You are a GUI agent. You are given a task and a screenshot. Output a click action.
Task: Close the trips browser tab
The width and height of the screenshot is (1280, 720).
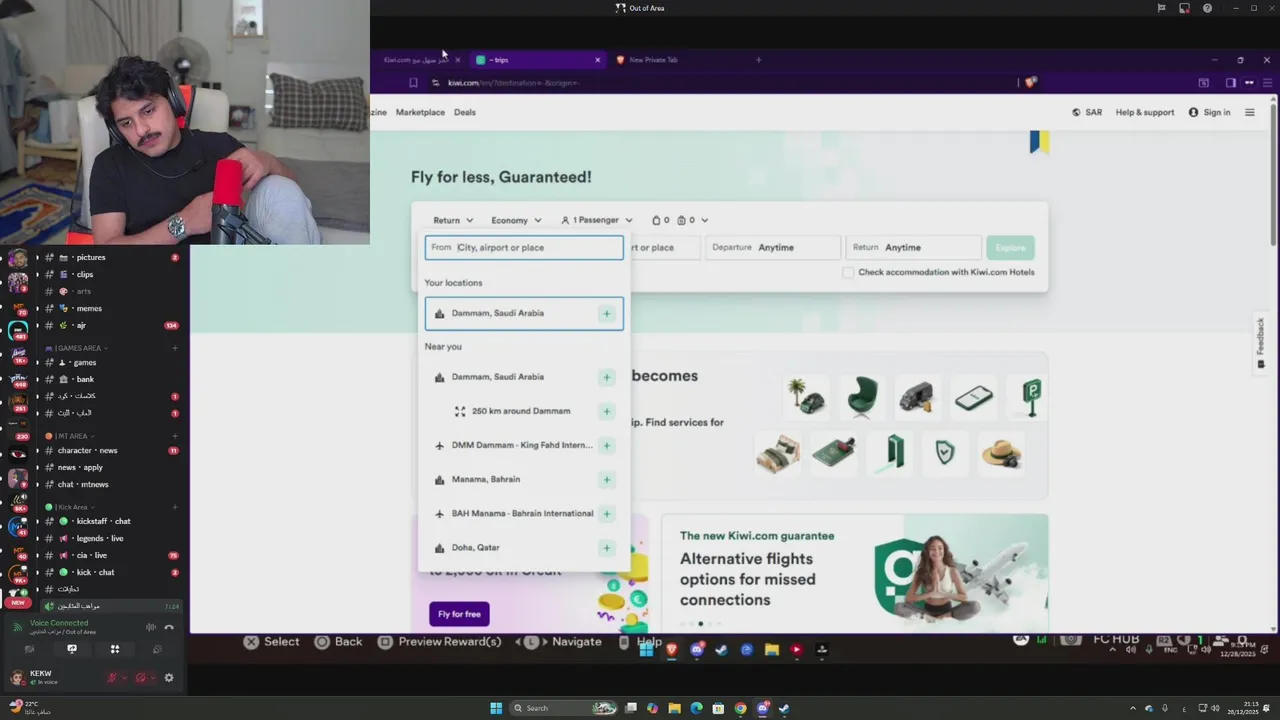point(598,60)
